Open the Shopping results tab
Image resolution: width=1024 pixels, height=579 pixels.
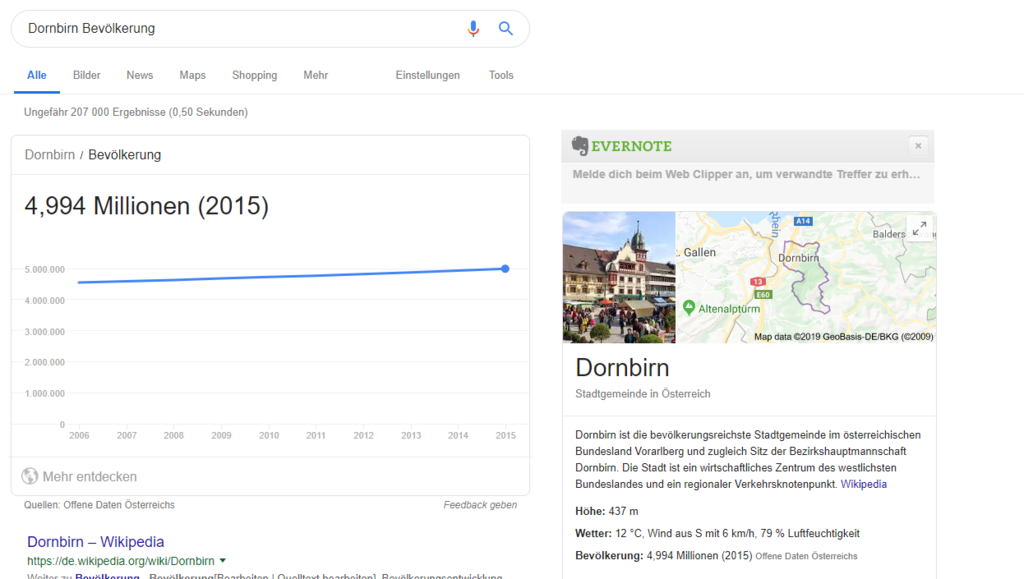[x=254, y=75]
